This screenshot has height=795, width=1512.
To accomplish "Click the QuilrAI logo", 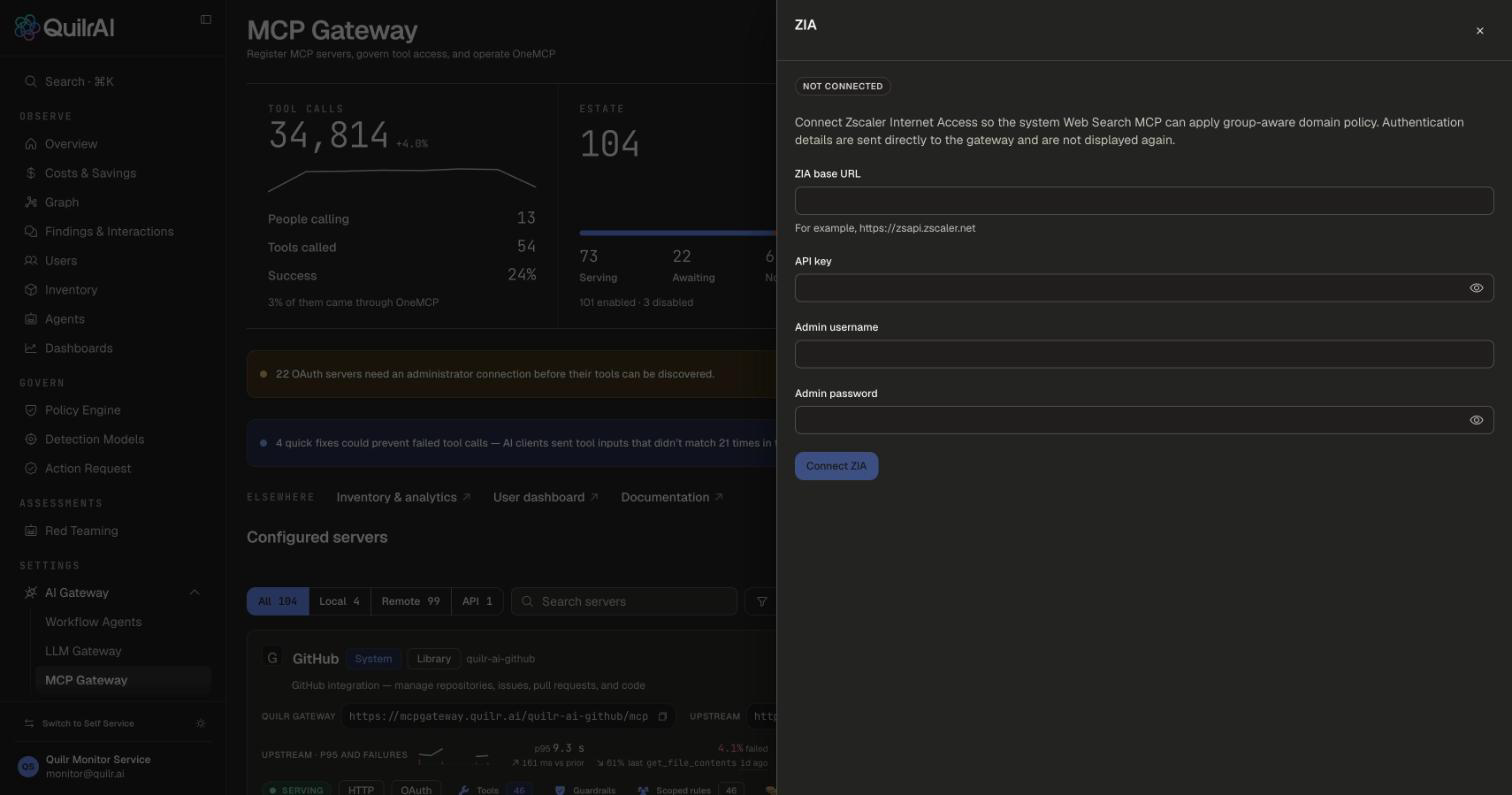I will point(64,27).
